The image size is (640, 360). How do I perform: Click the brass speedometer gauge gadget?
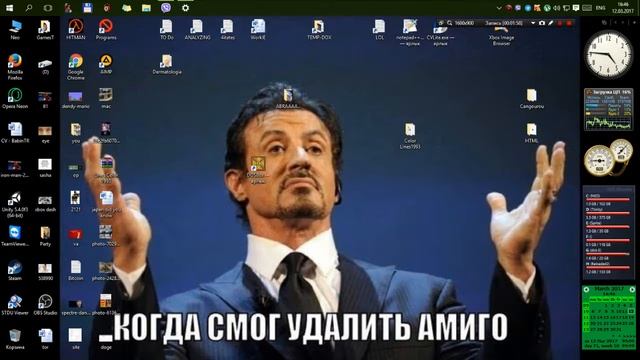coord(608,158)
